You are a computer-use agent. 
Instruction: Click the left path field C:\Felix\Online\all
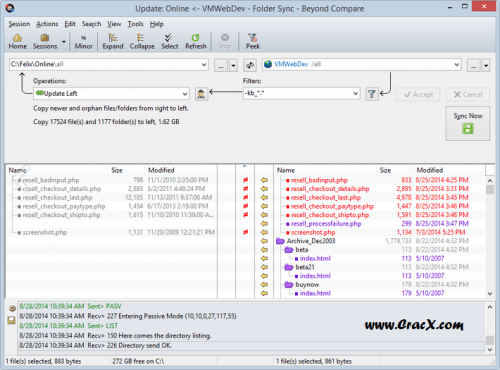109,64
